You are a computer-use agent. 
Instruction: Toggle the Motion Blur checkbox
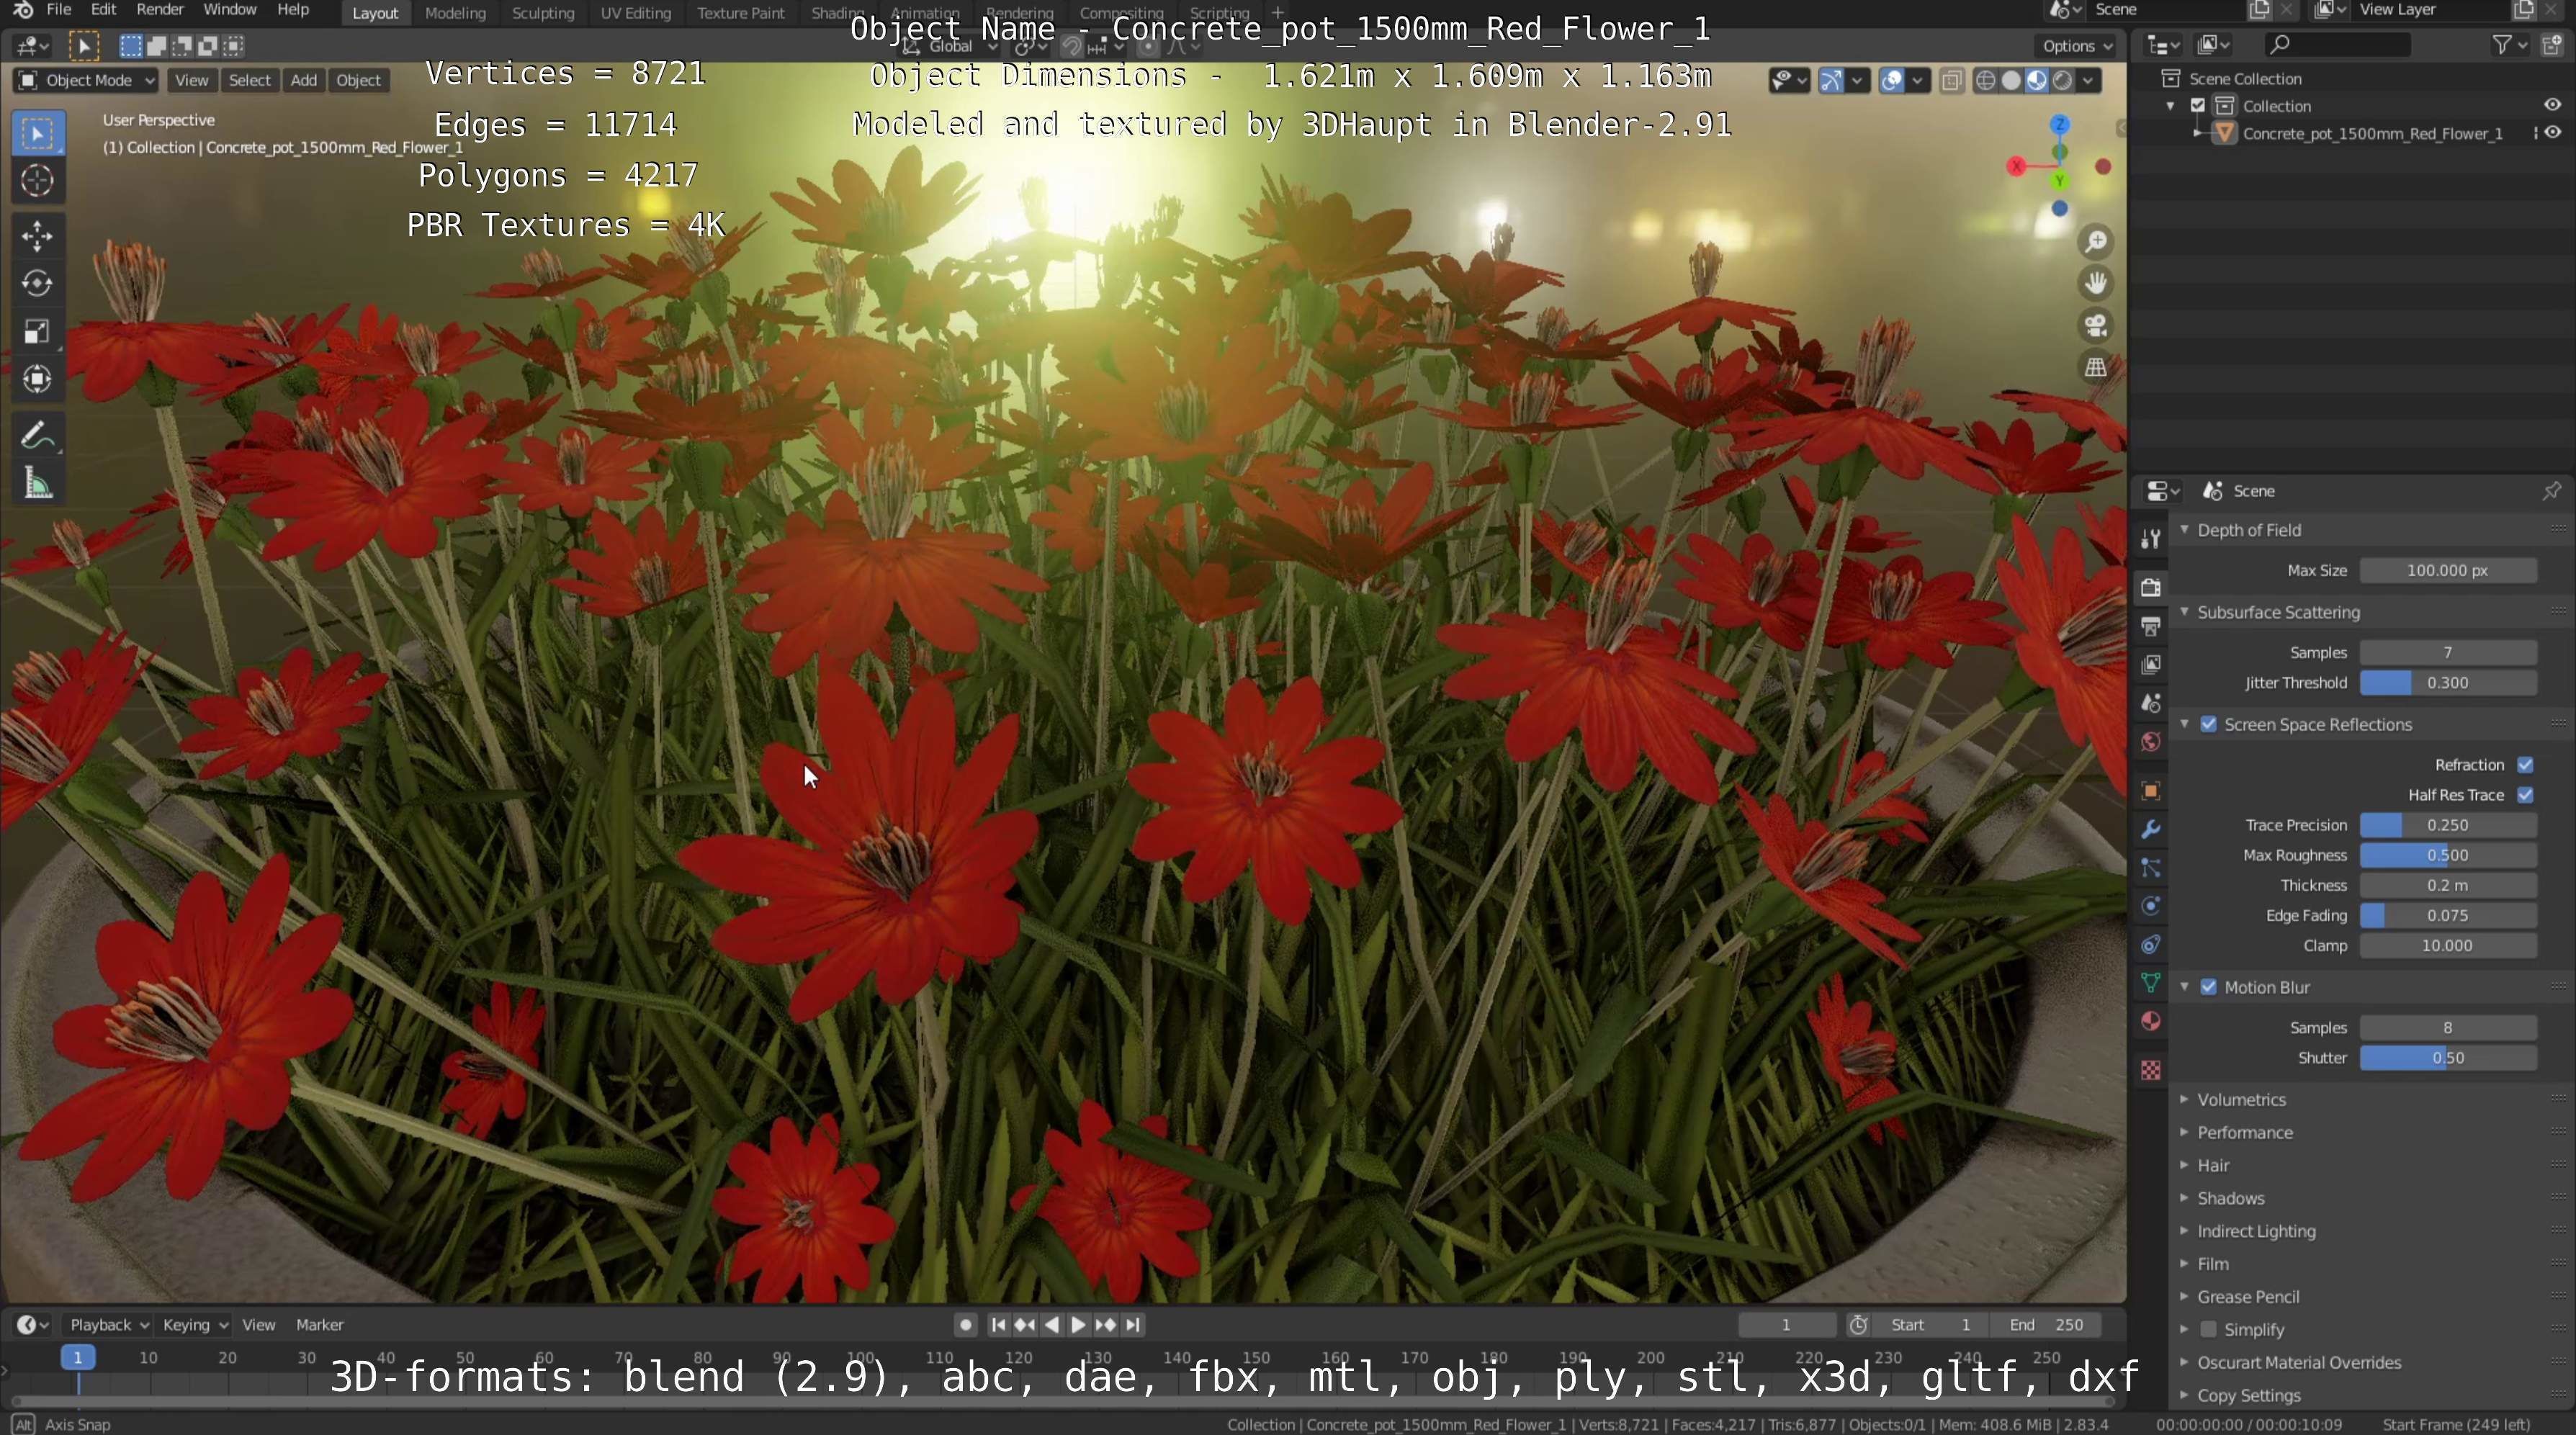(x=2208, y=988)
